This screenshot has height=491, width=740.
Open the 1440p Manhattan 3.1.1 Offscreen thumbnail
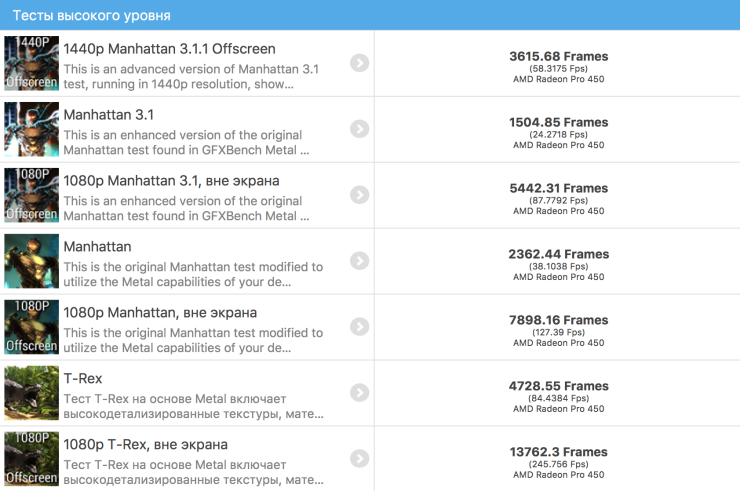click(x=31, y=63)
